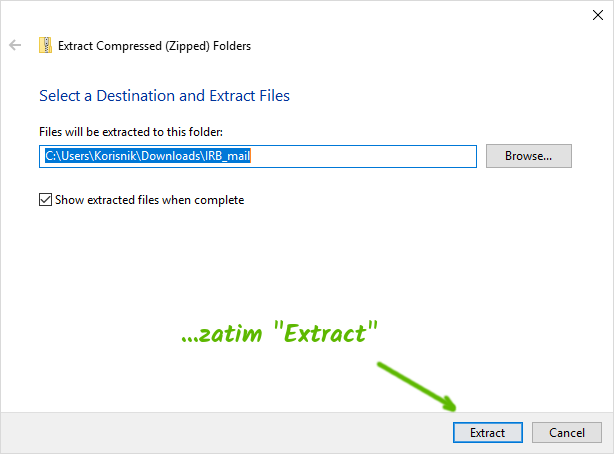Click the C: drive prefix in the path

coord(51,156)
